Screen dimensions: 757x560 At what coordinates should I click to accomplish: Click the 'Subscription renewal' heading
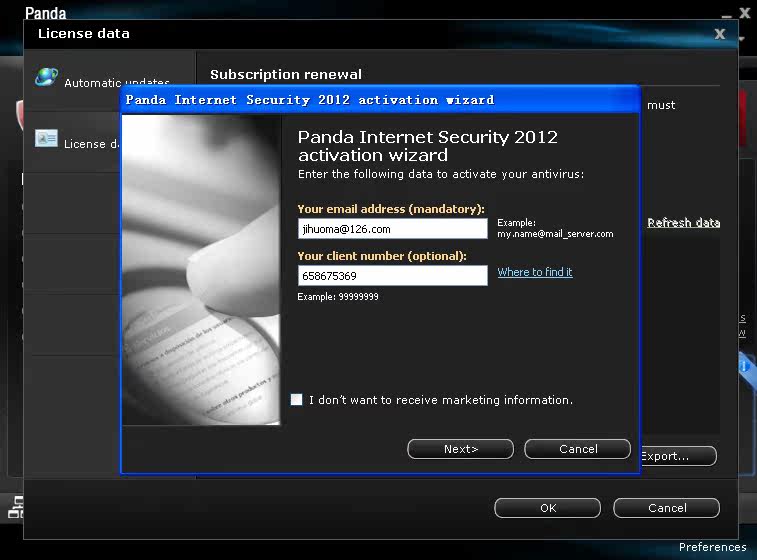click(286, 74)
